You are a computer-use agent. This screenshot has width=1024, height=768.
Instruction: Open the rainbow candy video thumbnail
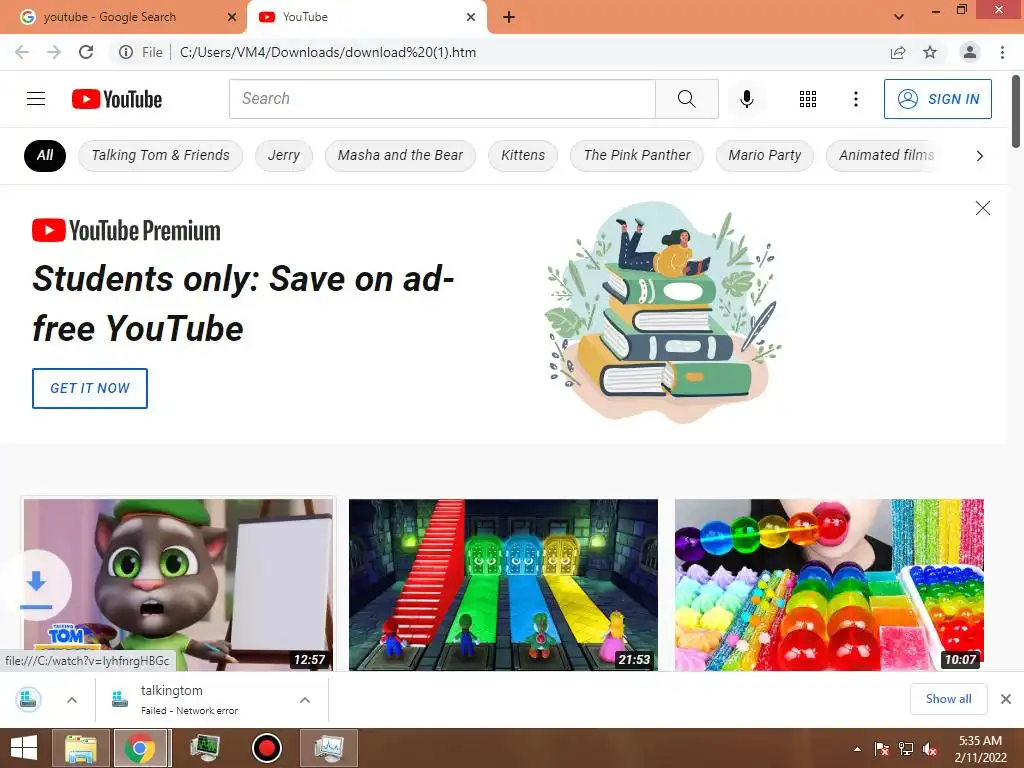coord(829,584)
